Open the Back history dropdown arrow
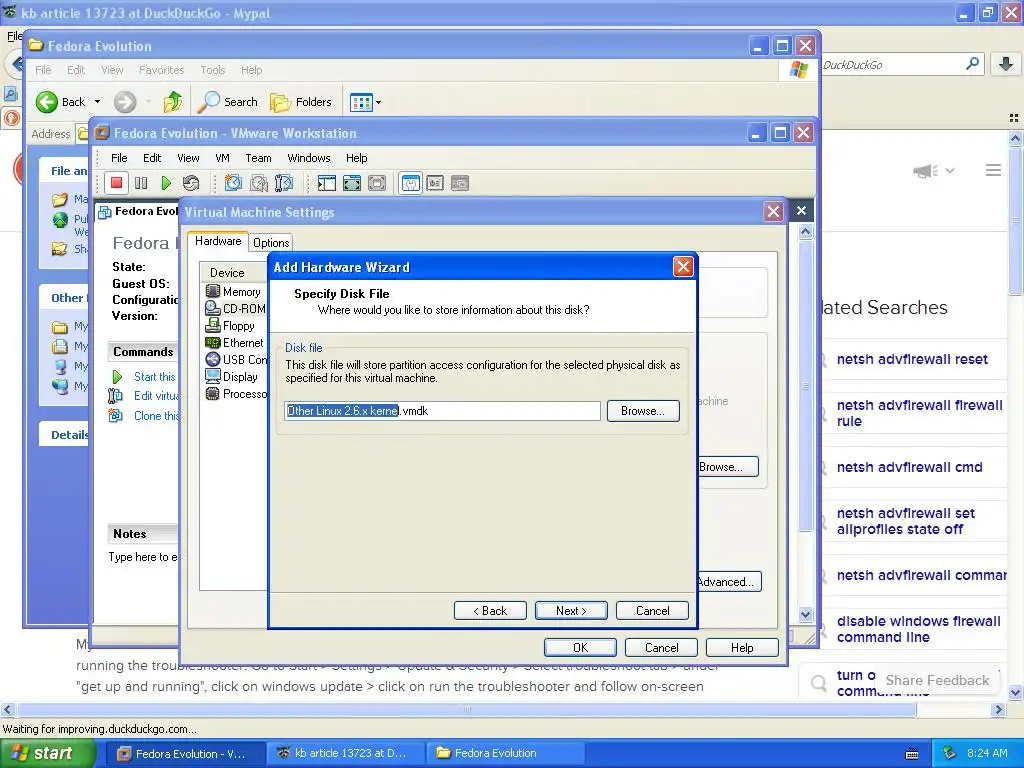The image size is (1024, 768). pos(97,102)
